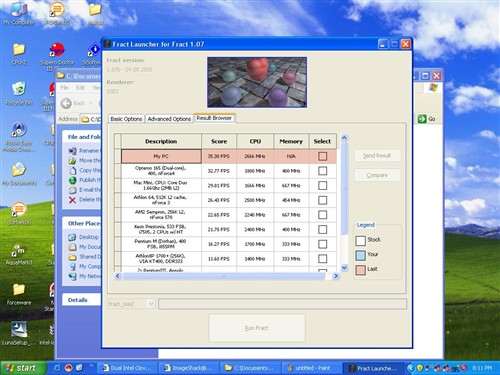Tick the Select checkbox for My PC row

[322, 156]
